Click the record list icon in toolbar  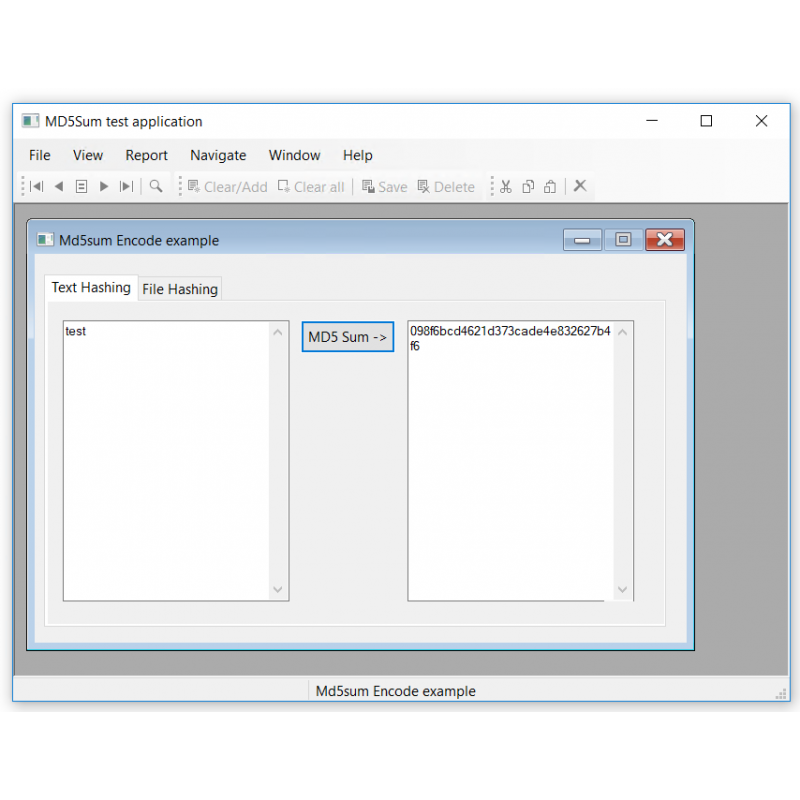click(82, 186)
